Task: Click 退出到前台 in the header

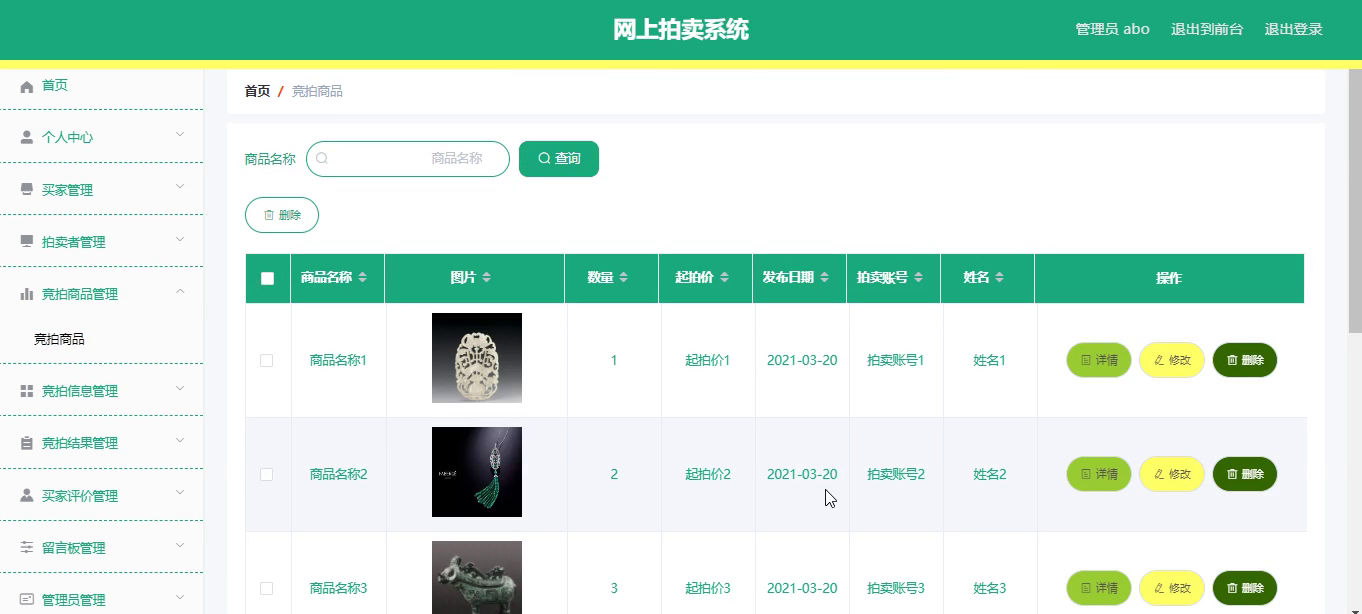Action: pos(1207,29)
